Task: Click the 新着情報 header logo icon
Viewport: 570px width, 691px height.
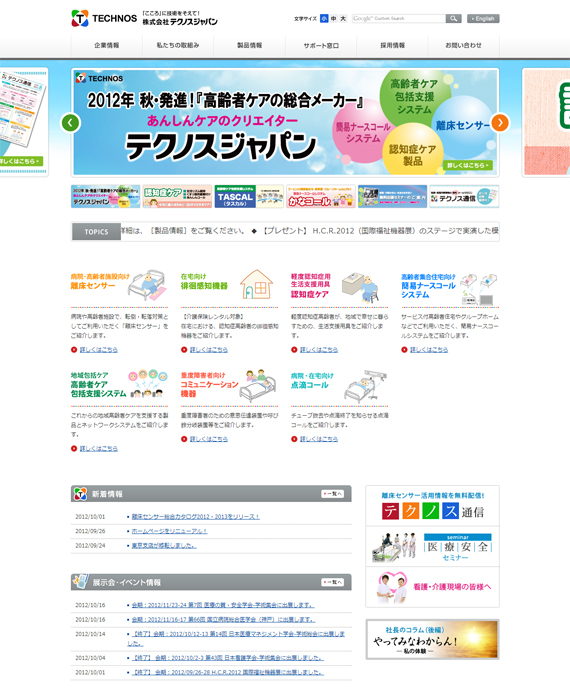Action: (80, 494)
